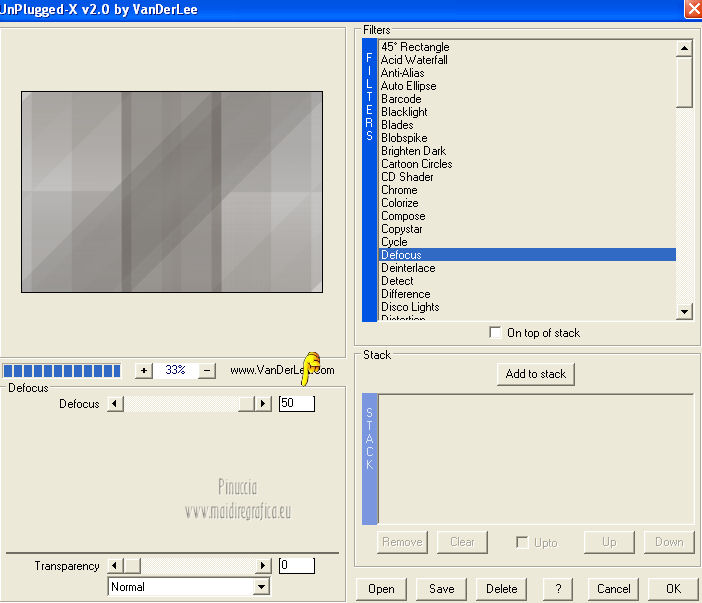
Task: Click the 33% zoom level display
Action: [175, 370]
